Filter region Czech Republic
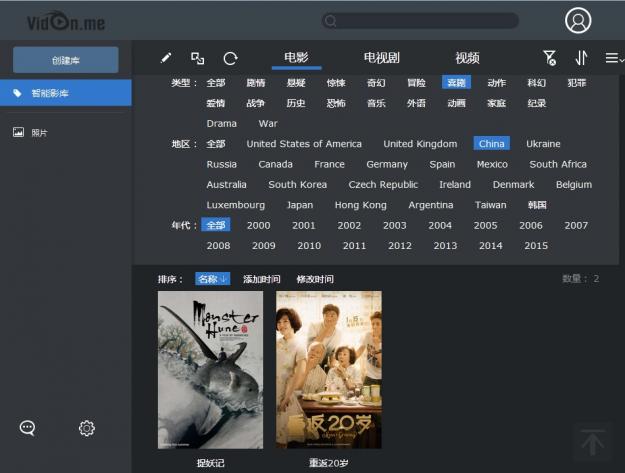 click(383, 184)
